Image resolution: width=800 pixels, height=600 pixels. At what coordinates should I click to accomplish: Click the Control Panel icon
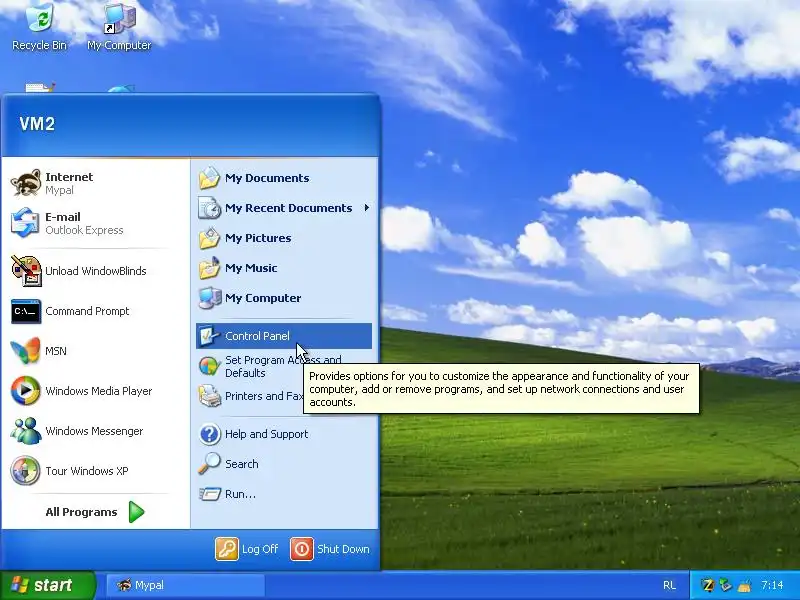(209, 336)
